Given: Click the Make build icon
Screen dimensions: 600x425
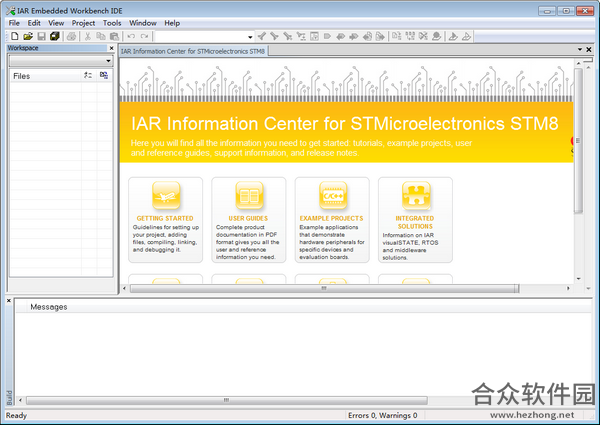Looking at the screenshot, I should click(410, 36).
